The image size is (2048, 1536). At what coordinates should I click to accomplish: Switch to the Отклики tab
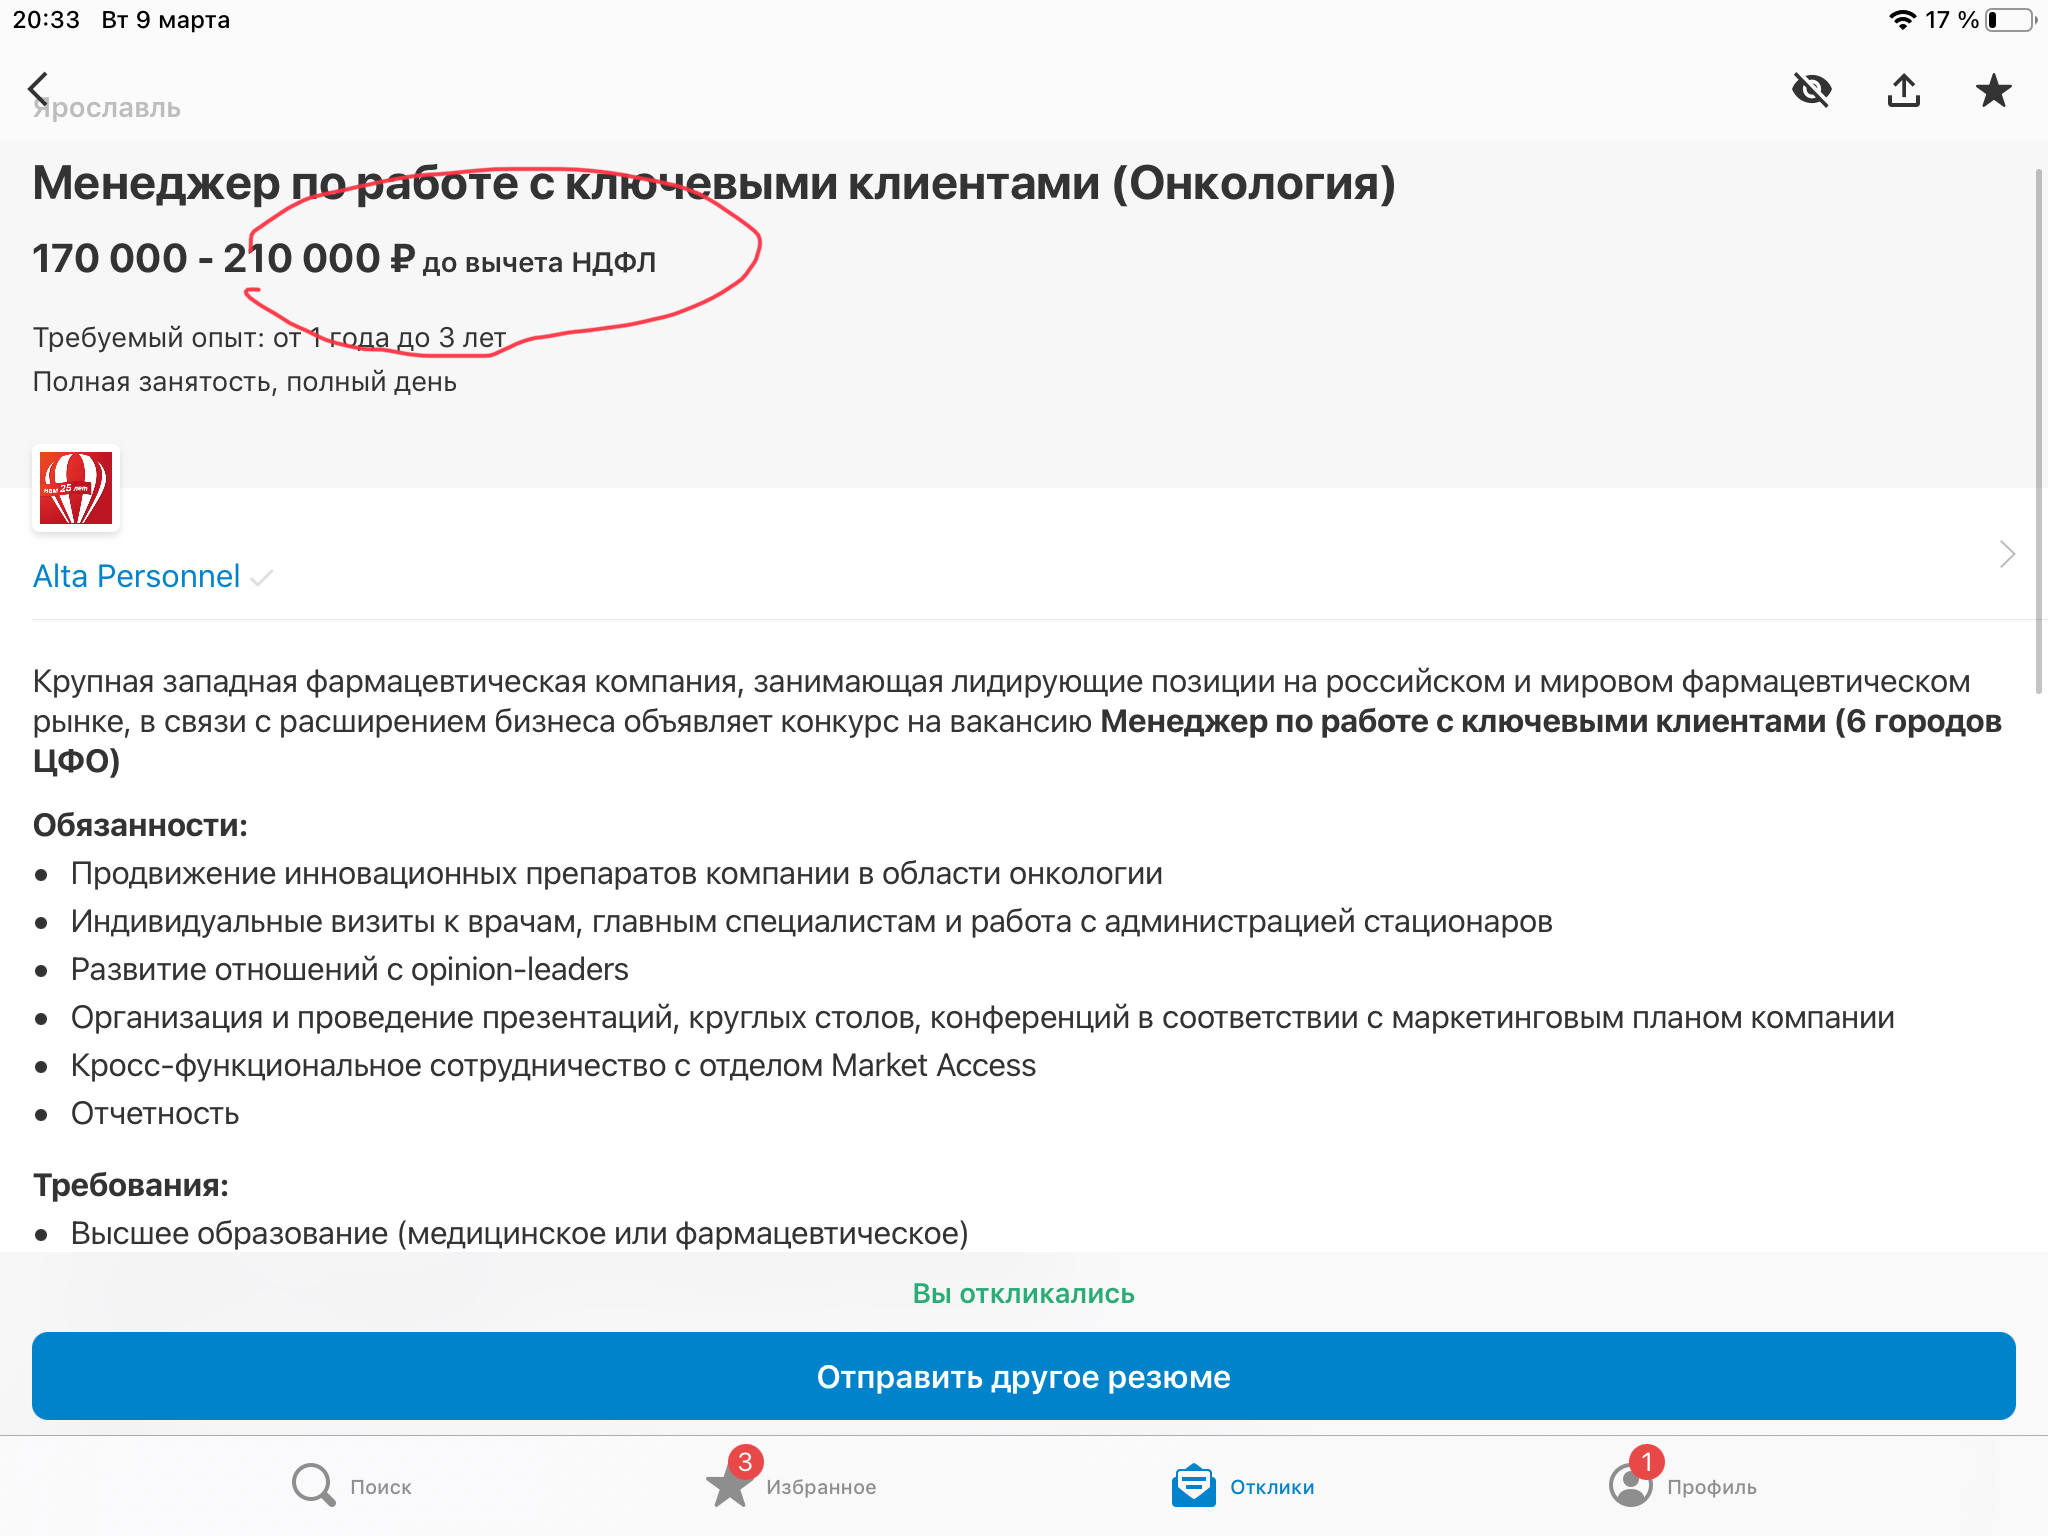pos(1243,1486)
